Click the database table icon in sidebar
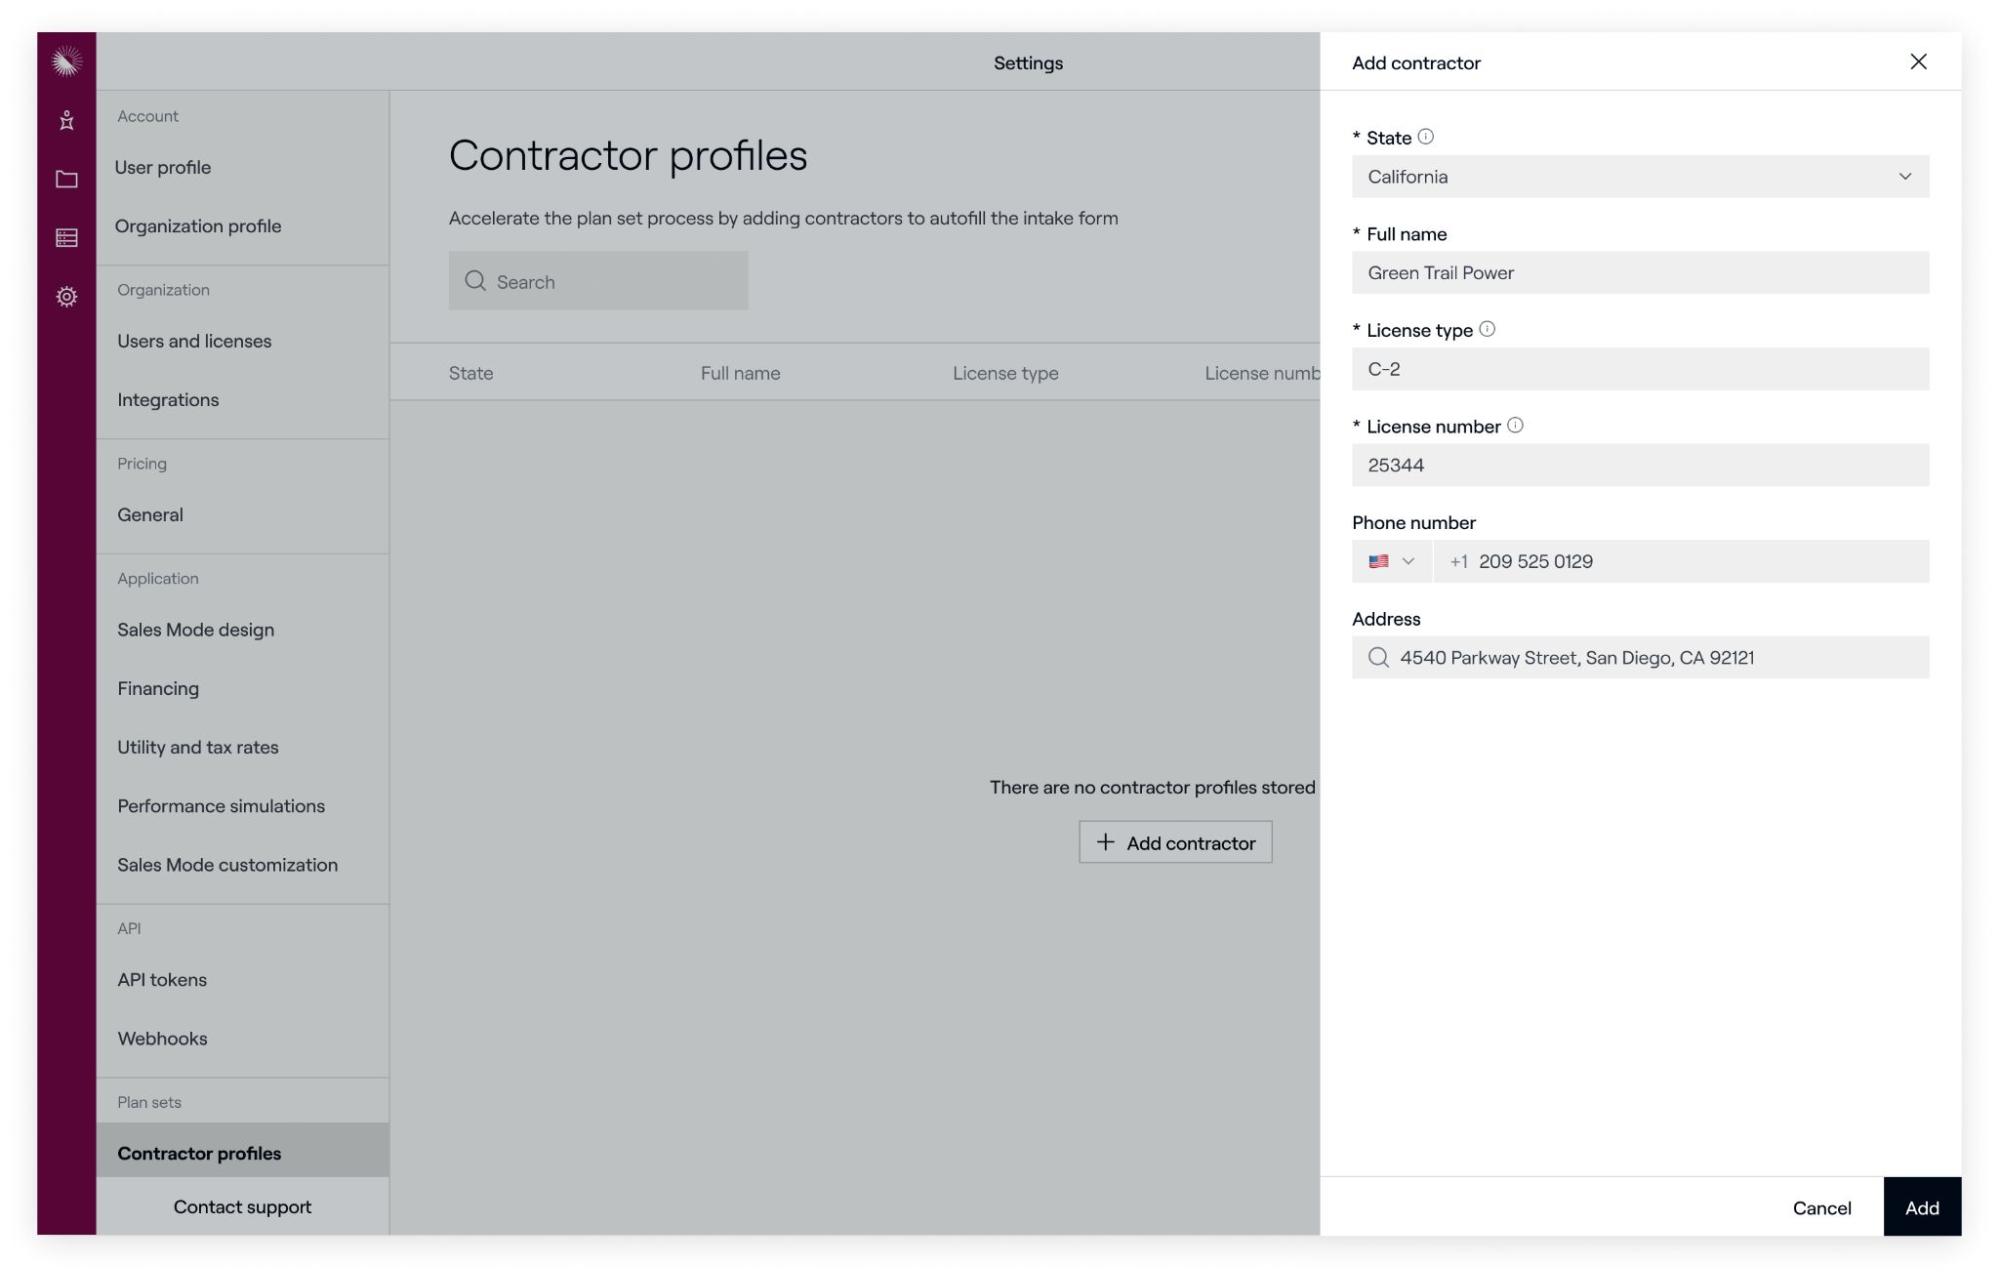Screen dimensions: 1999x1279 66,238
